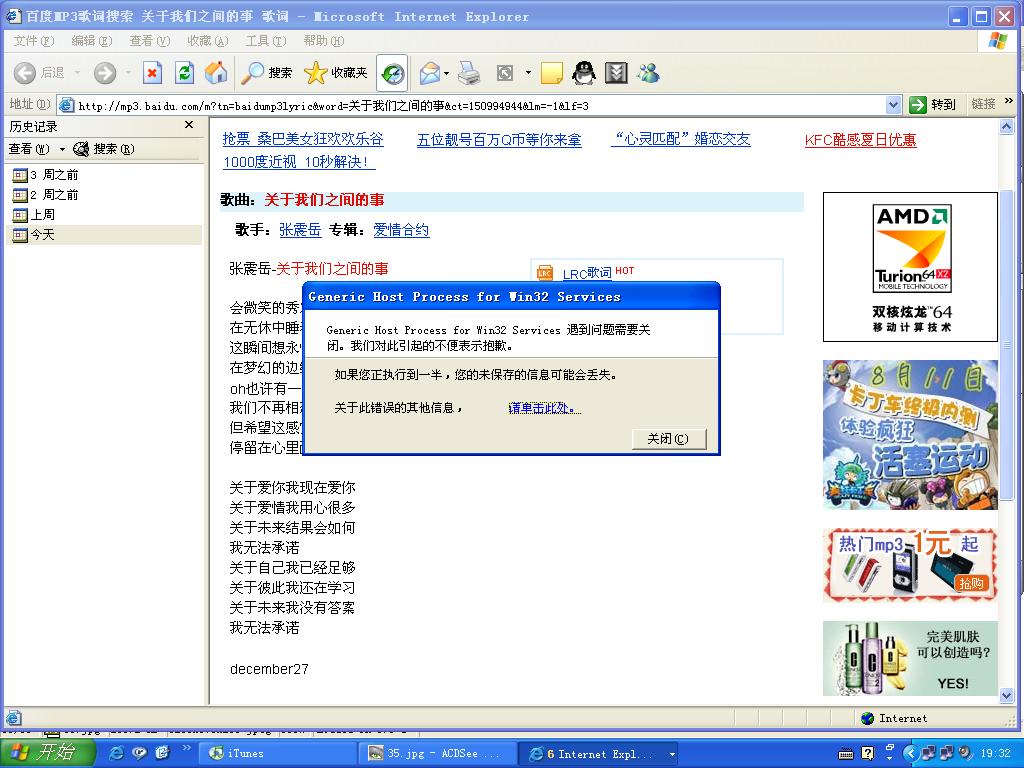Open the 工具 menu
1024x768 pixels.
tap(266, 40)
